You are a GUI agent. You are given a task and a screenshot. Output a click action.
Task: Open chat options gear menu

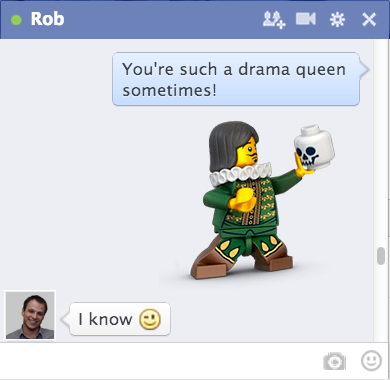click(x=337, y=19)
